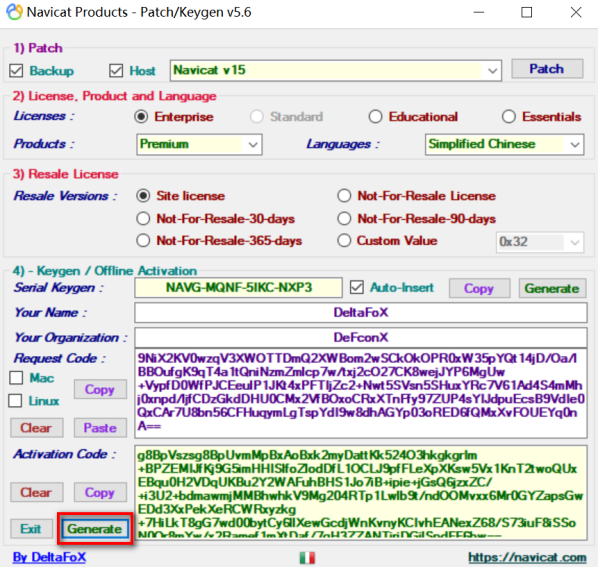Pick the Not-For-Resale-90-days option

[x=344, y=219]
